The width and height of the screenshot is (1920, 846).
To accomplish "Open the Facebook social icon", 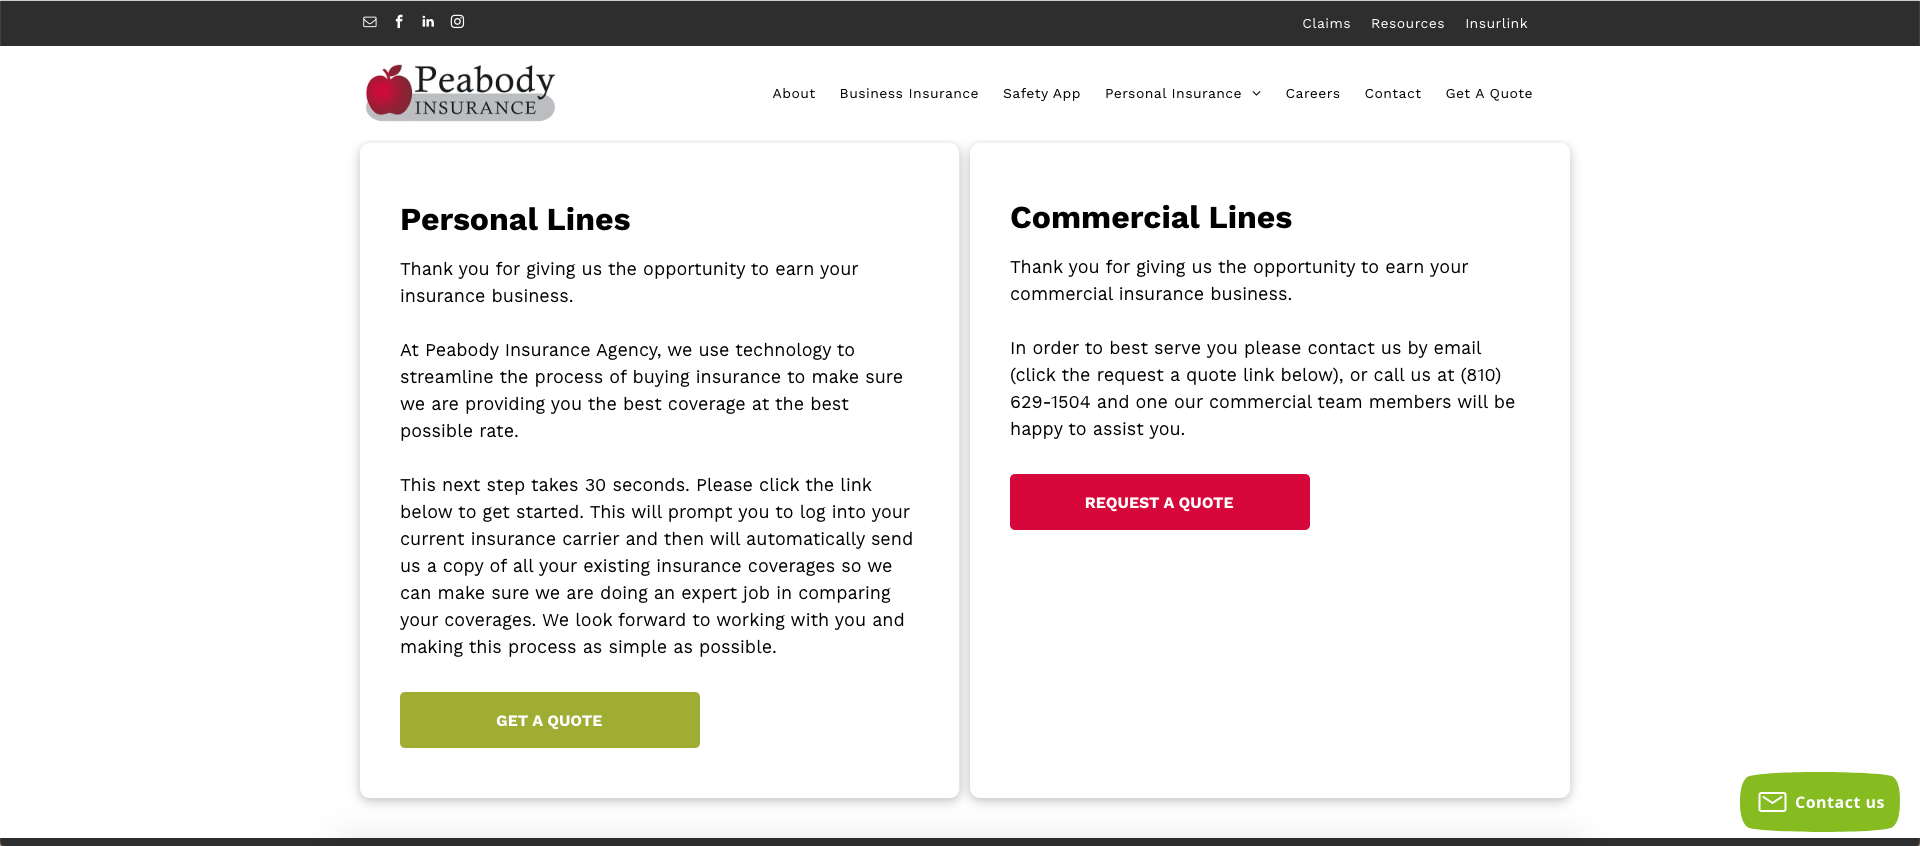I will tap(399, 22).
